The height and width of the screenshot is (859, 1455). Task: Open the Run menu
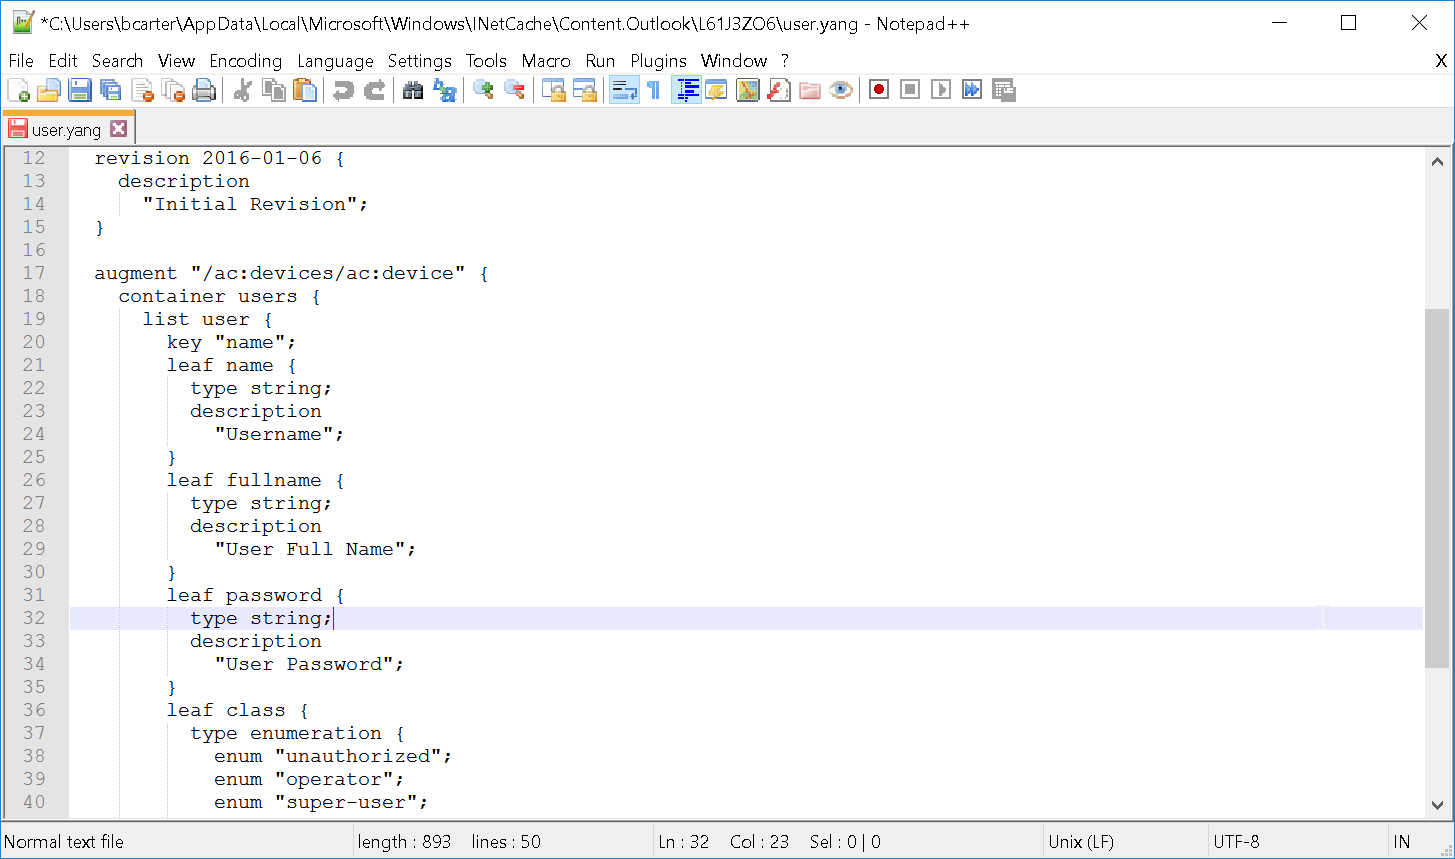tap(600, 61)
